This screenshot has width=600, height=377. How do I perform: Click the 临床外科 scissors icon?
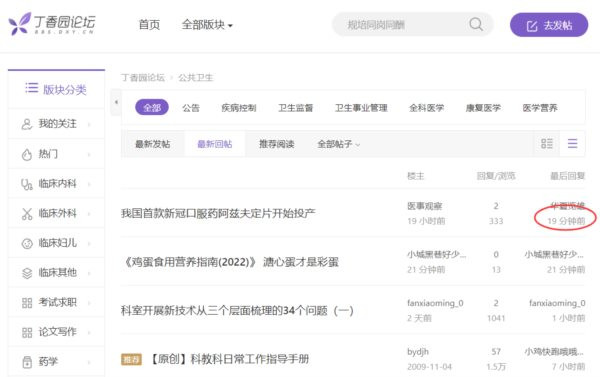27,214
